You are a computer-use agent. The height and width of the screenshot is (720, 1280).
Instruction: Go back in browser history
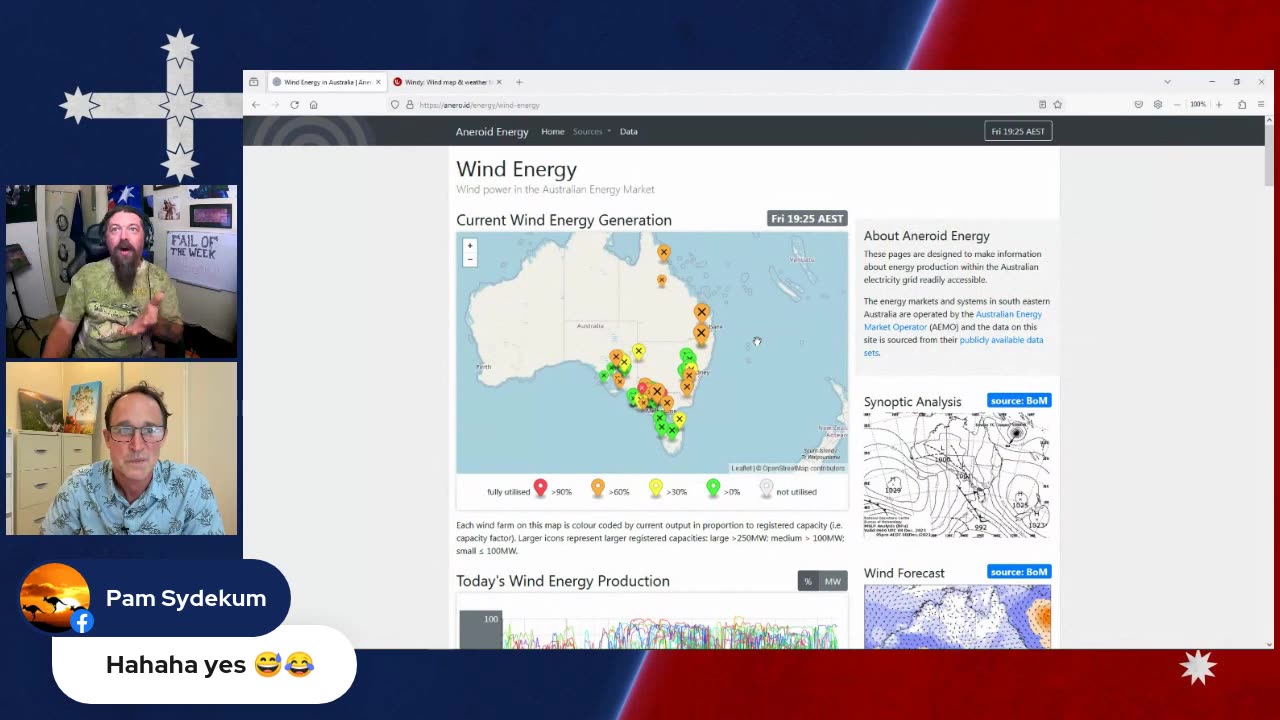(256, 105)
